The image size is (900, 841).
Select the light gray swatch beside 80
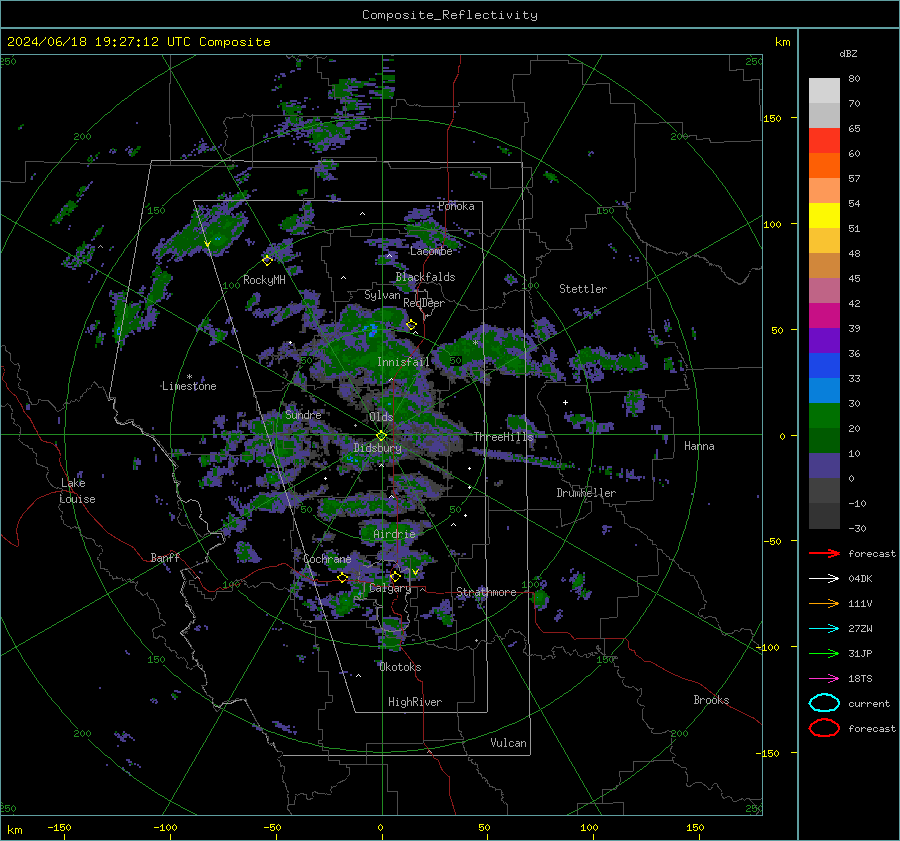(824, 91)
